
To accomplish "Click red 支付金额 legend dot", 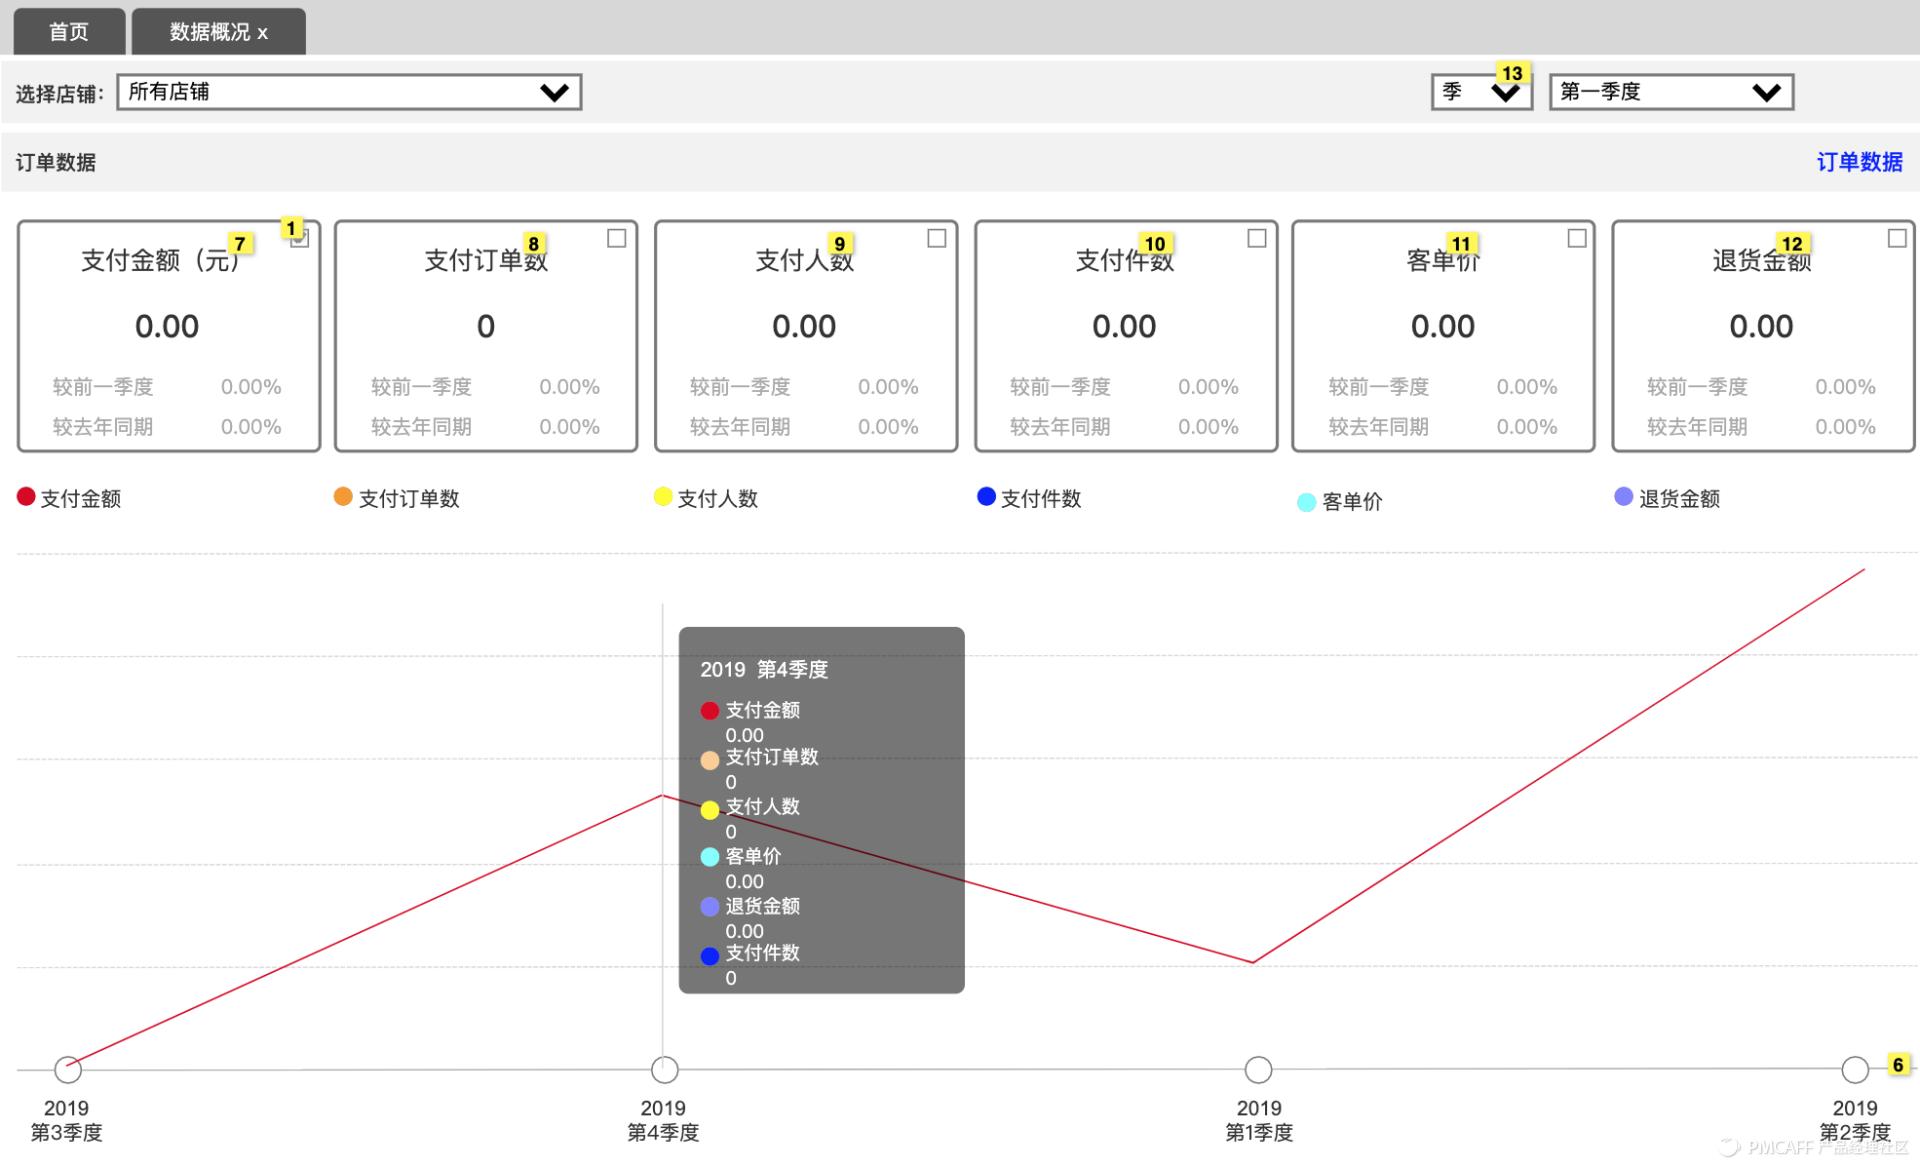I will [26, 497].
